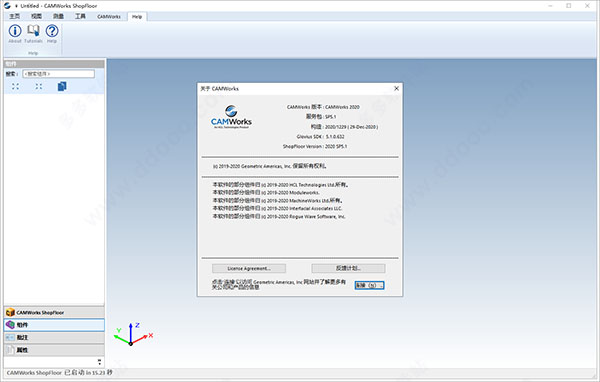Open the About info icon in ribbon
600x382 pixels.
[15, 31]
